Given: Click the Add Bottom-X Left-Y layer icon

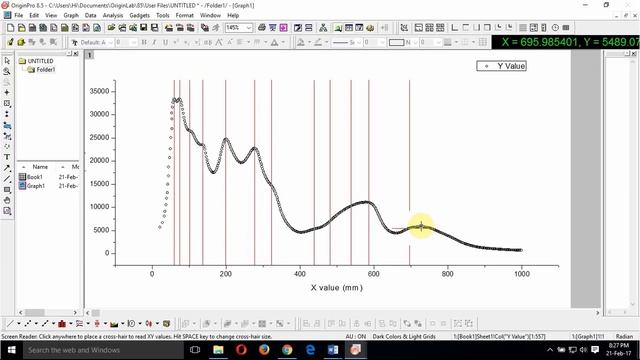Looking at the screenshot, I should [x=454, y=28].
